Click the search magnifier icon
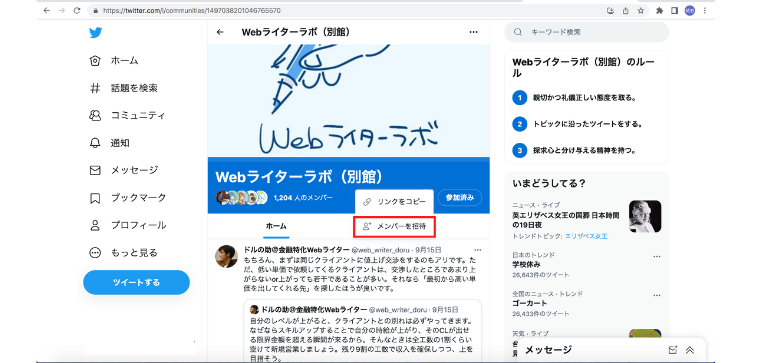This screenshot has width=768, height=363. 518,32
